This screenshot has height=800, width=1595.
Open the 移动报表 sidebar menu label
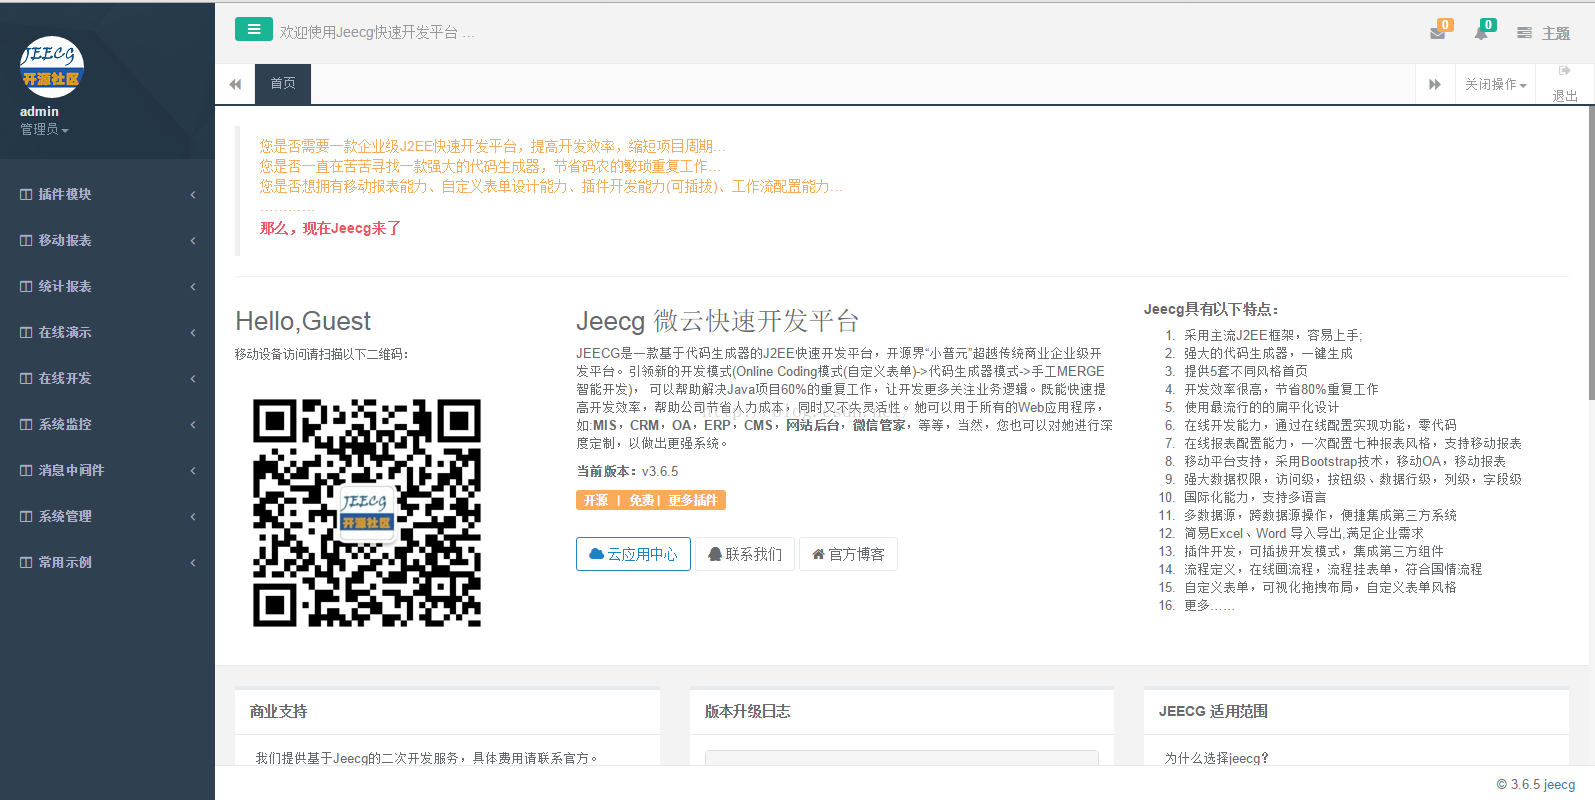(x=65, y=240)
